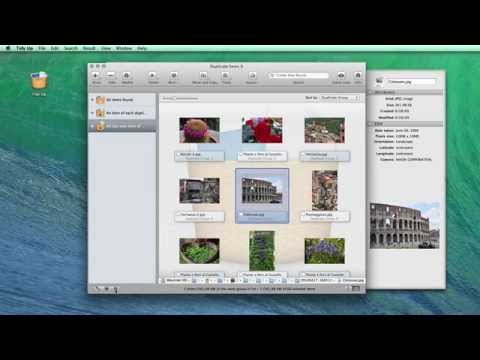Tick the Colosseo.jpg checkbox
Viewport: 480px width, 360px height.
coord(241,215)
